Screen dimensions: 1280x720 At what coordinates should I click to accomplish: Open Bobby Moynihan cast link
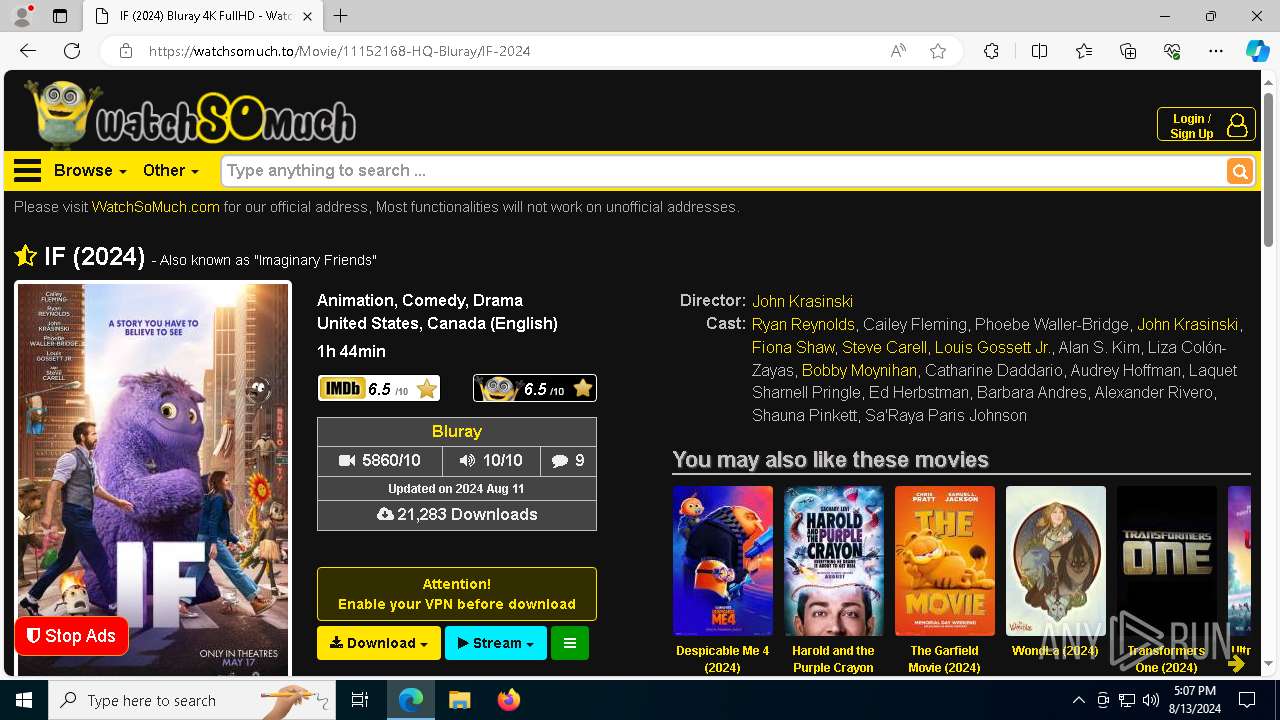(x=859, y=370)
